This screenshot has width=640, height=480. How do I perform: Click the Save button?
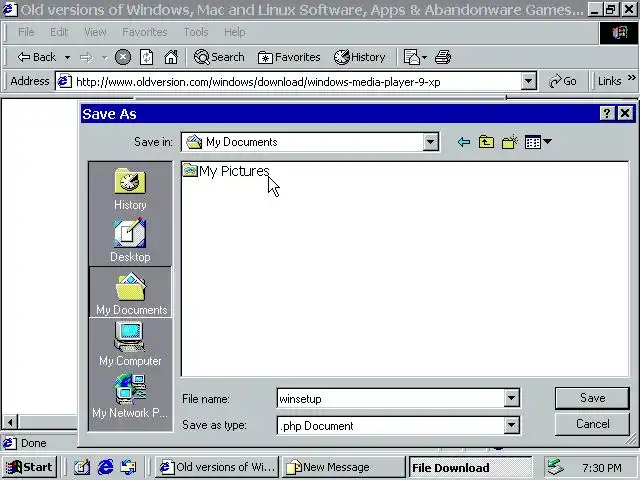tap(592, 398)
